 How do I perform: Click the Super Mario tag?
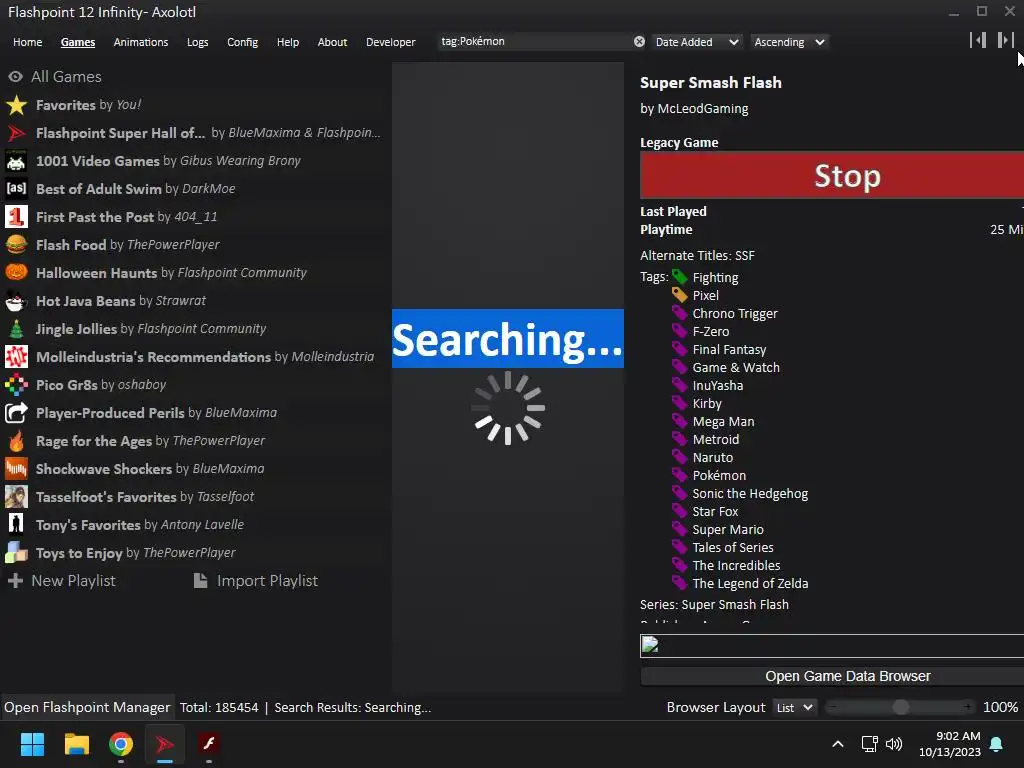[x=728, y=530]
